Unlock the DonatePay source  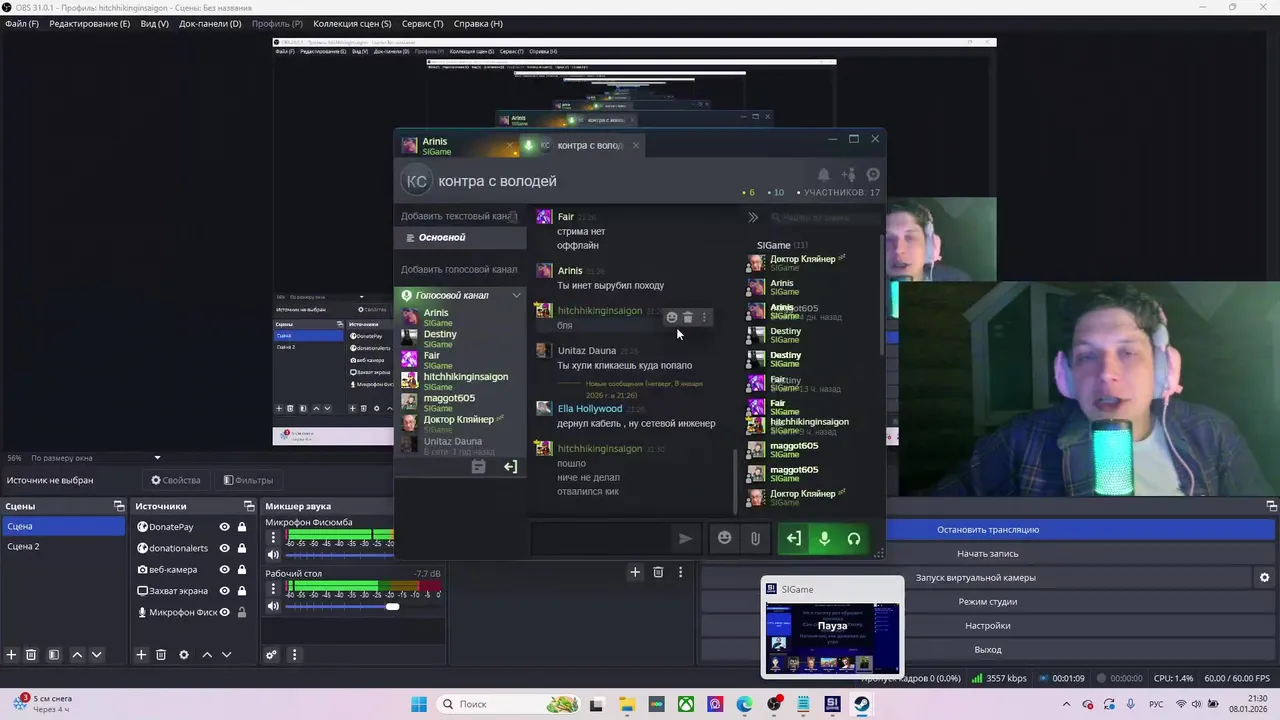click(241, 527)
